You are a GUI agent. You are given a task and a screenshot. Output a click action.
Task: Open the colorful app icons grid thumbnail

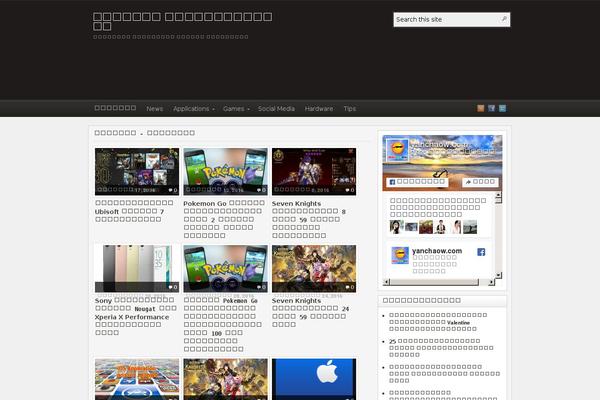137,379
